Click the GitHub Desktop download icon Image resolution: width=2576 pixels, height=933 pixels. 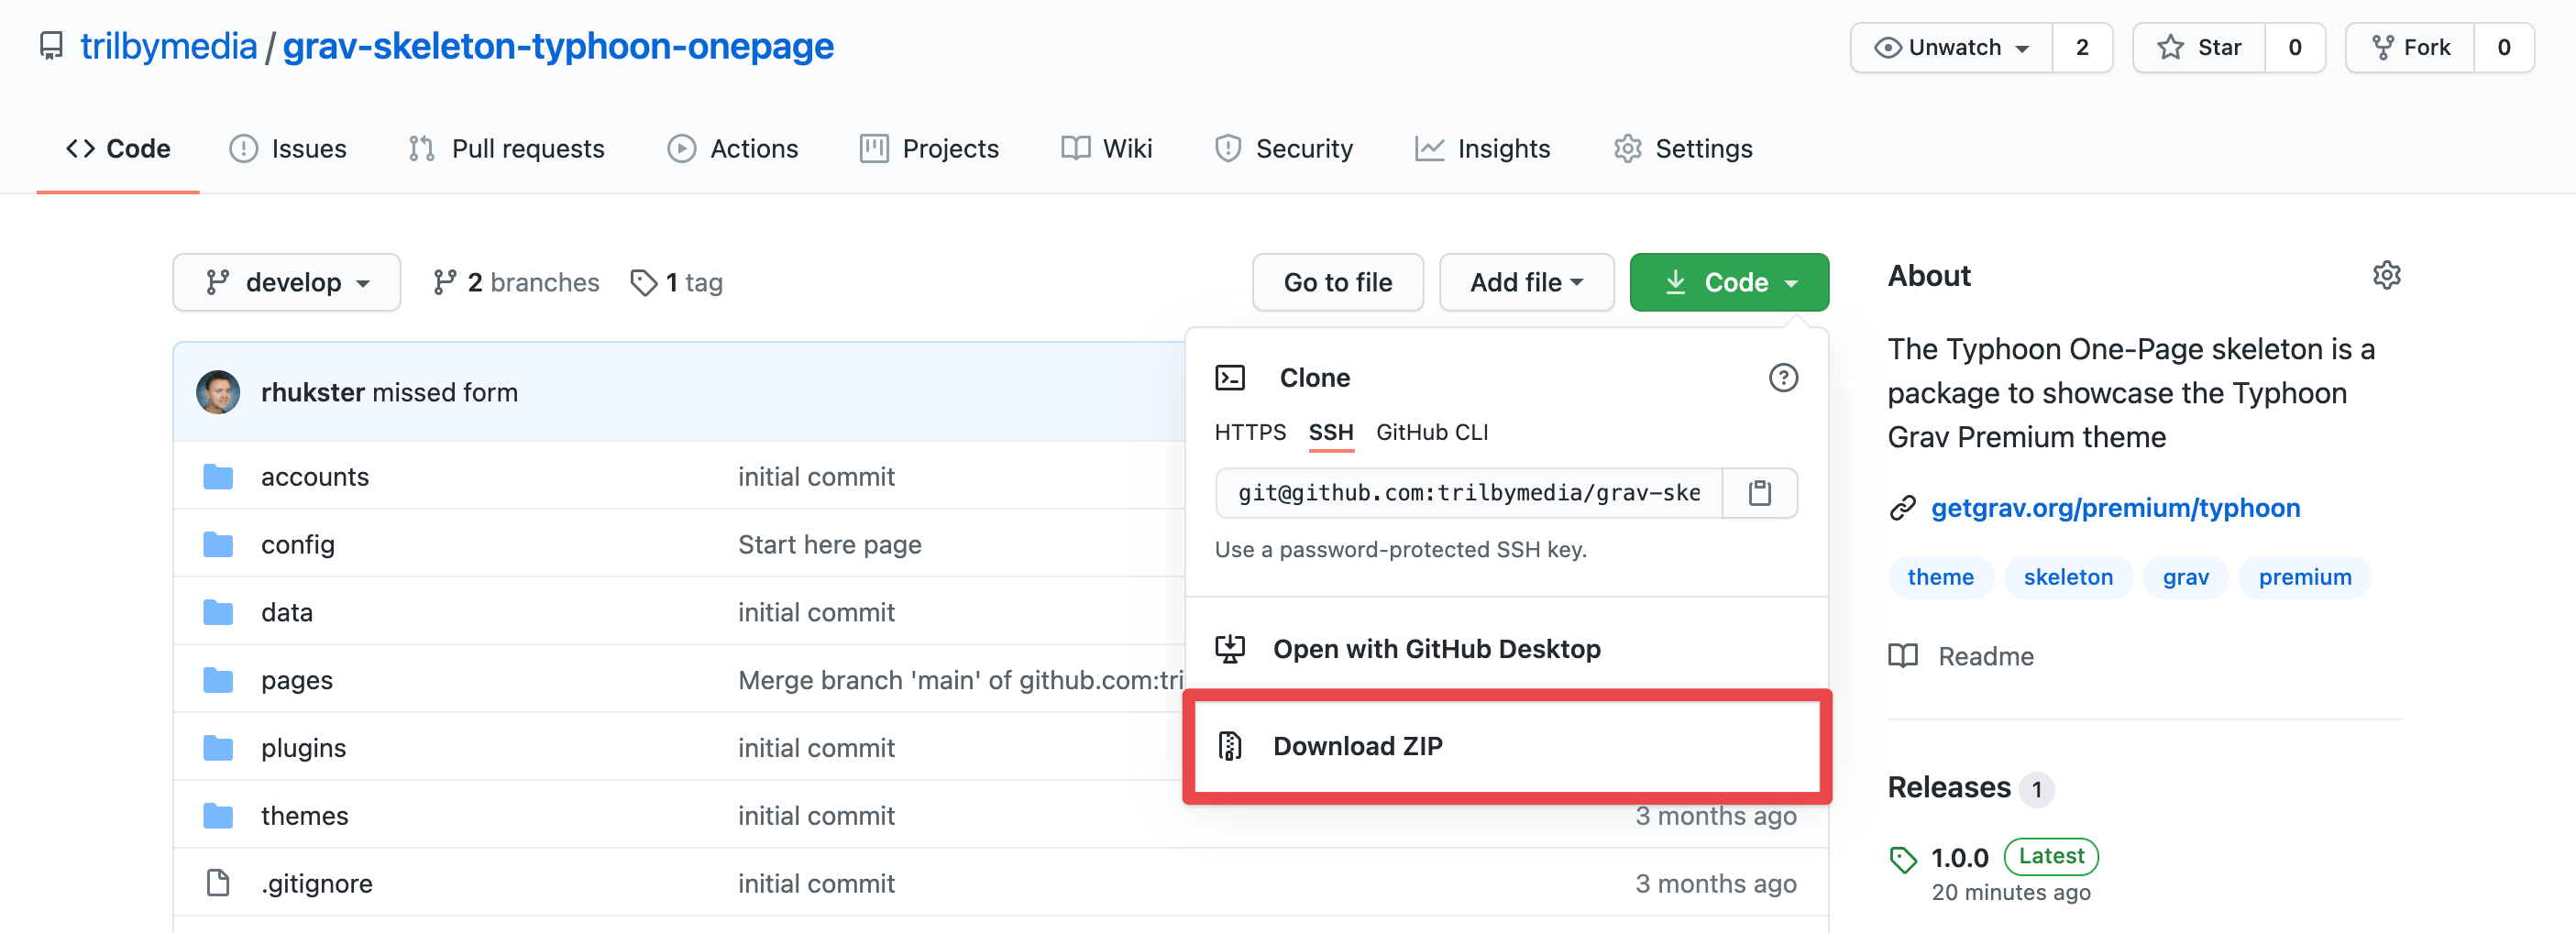click(x=1230, y=649)
